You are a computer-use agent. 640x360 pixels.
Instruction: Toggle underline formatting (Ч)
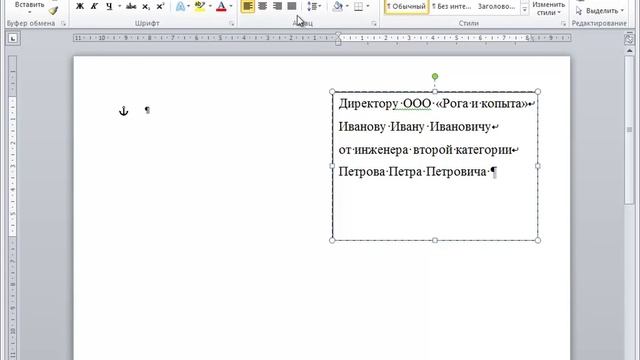click(x=109, y=6)
